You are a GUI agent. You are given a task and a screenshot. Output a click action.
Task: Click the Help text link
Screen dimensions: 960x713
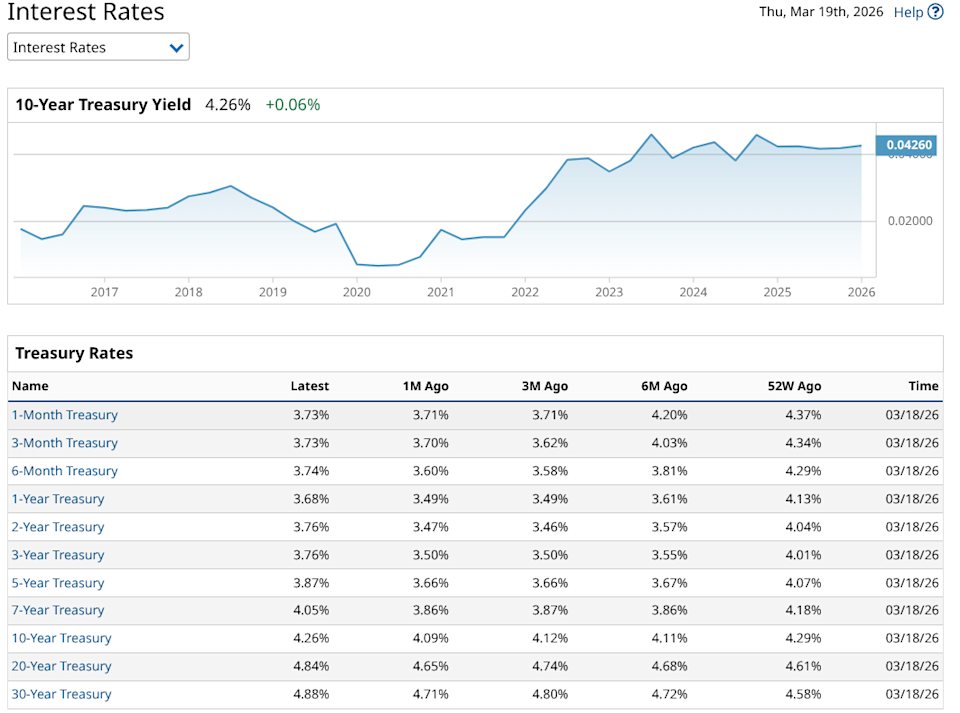click(x=908, y=12)
